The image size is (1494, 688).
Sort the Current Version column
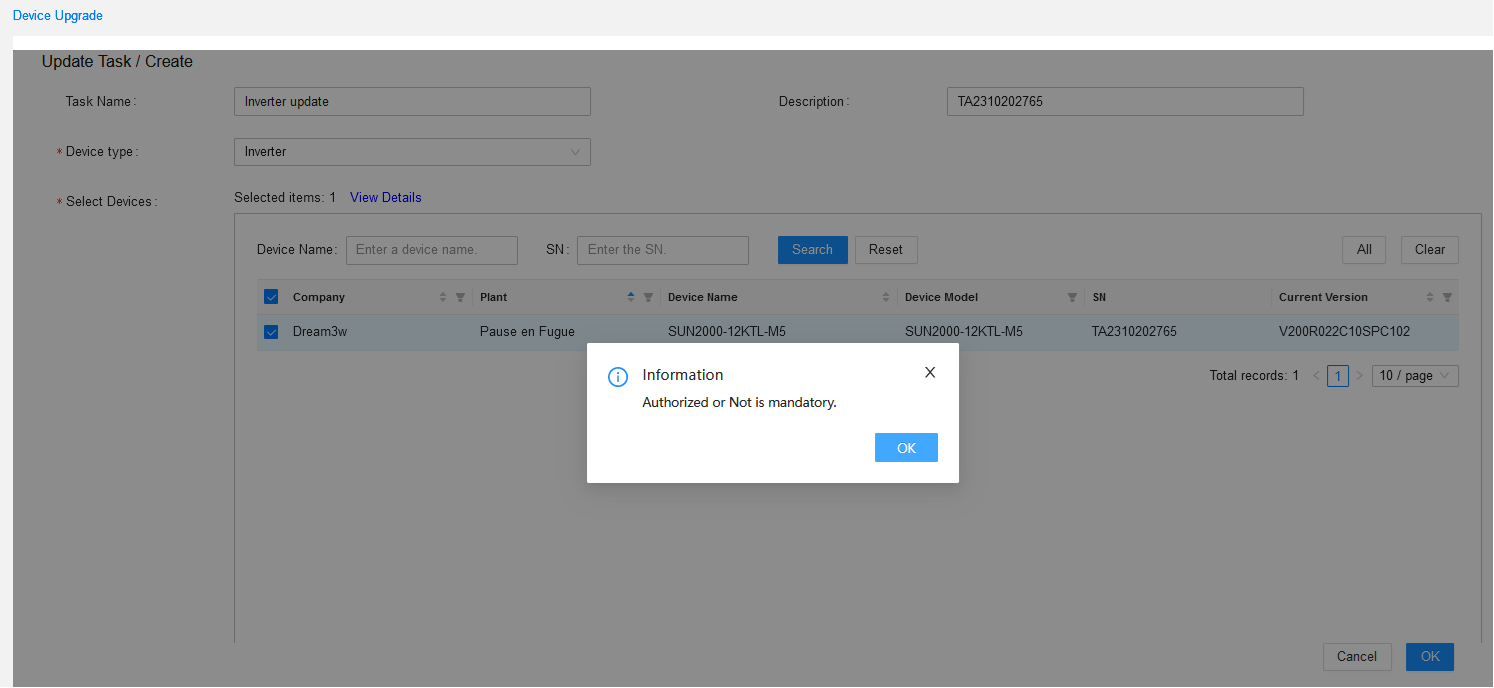pos(1430,297)
